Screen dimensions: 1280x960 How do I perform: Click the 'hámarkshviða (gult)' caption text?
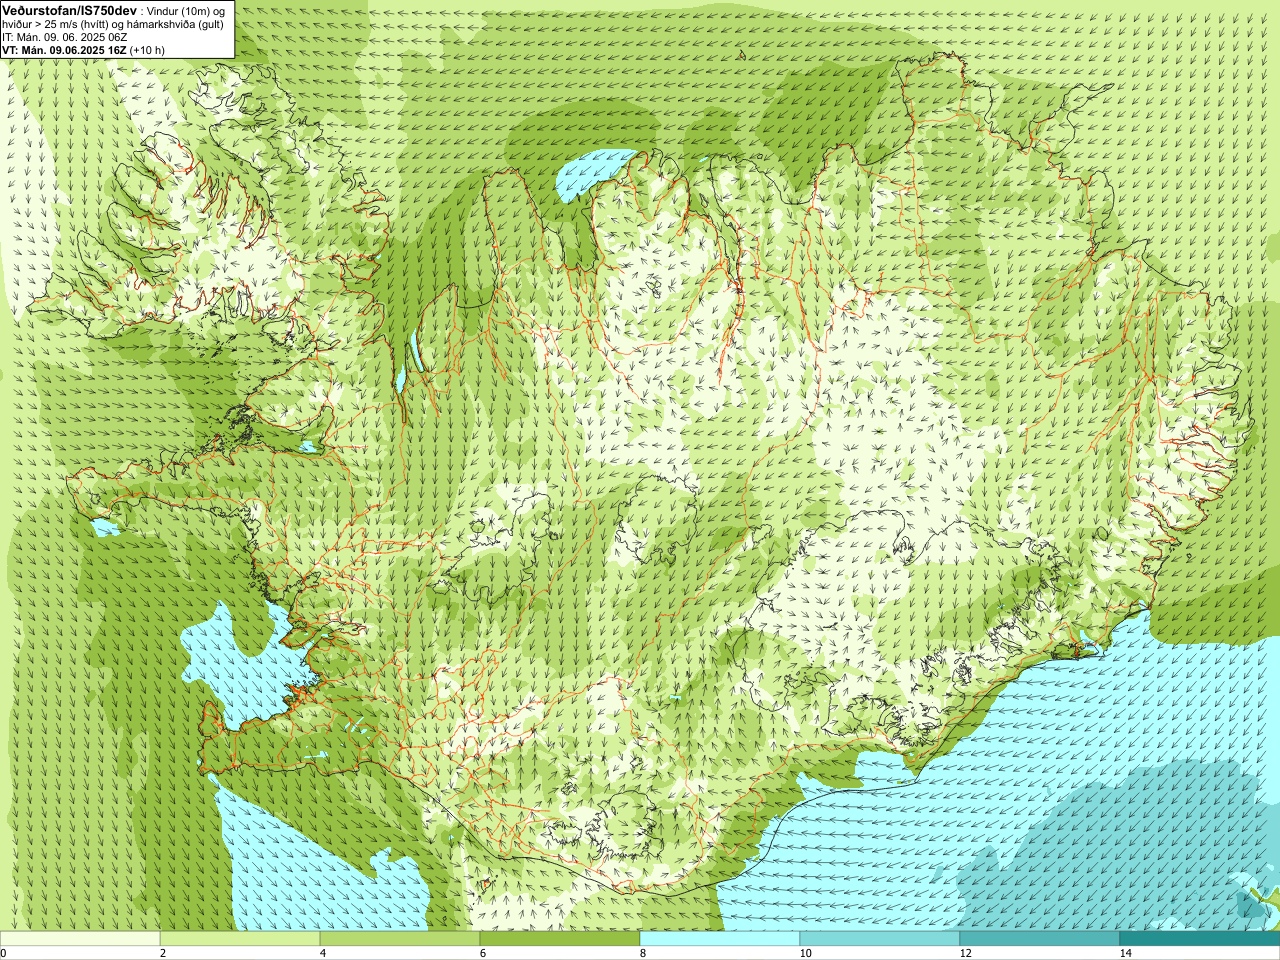(173, 24)
